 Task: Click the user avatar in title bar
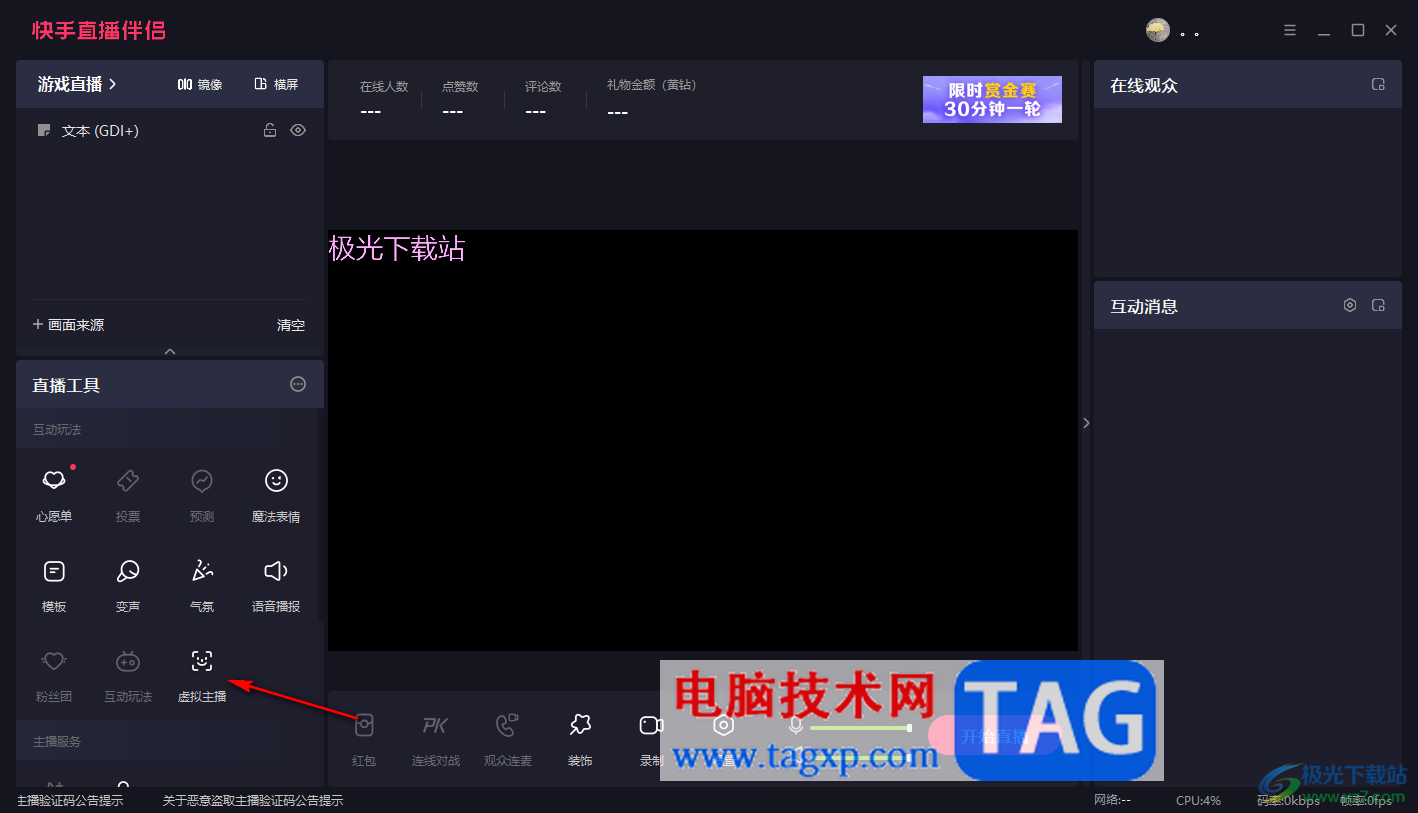[1158, 30]
